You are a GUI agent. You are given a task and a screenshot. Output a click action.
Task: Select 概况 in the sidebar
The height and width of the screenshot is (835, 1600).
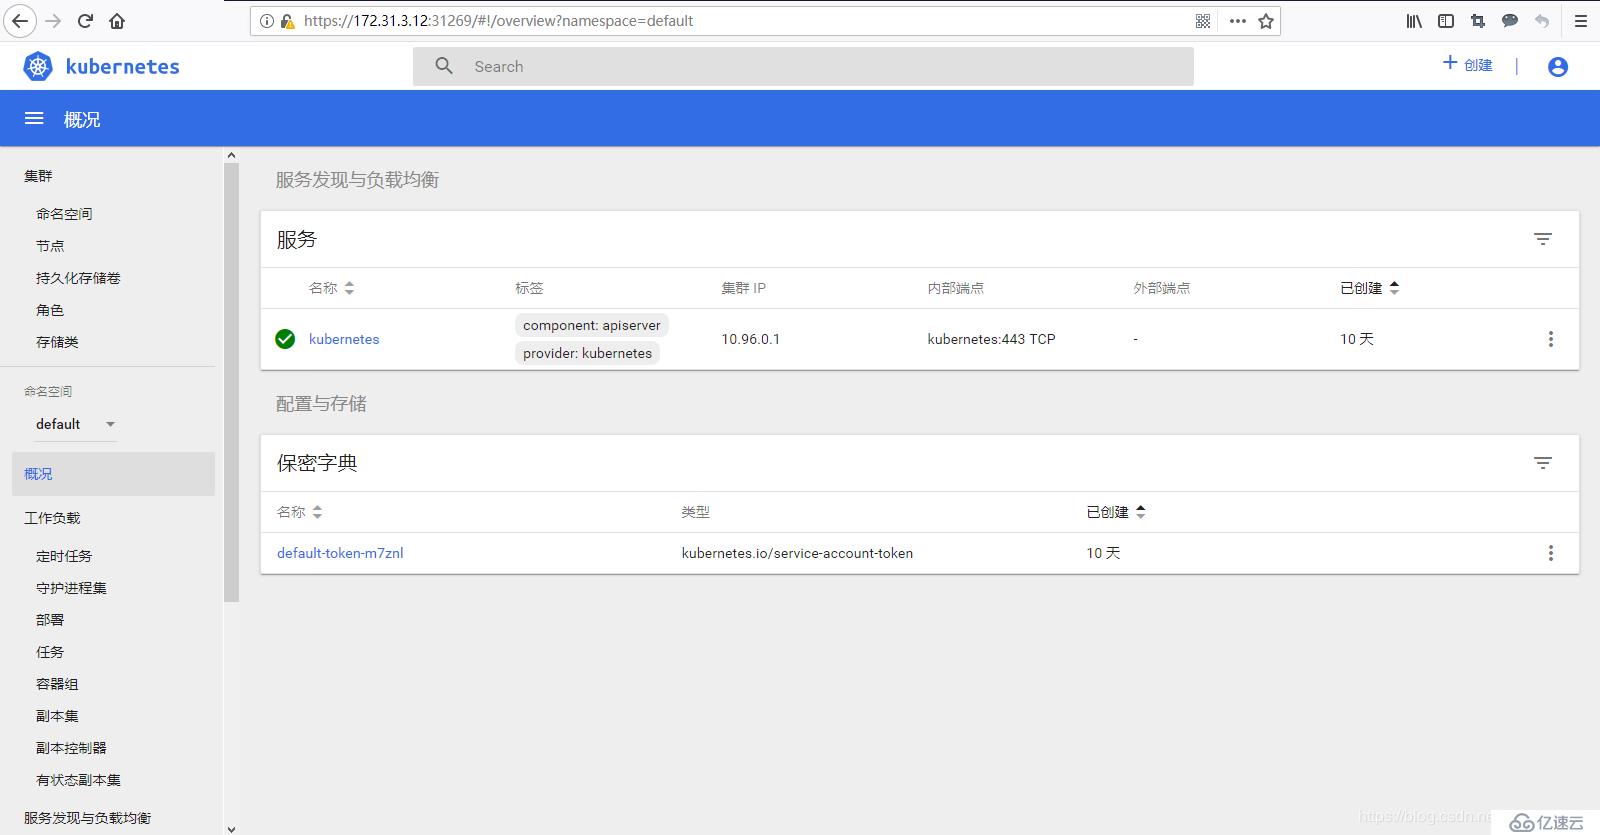pos(113,474)
